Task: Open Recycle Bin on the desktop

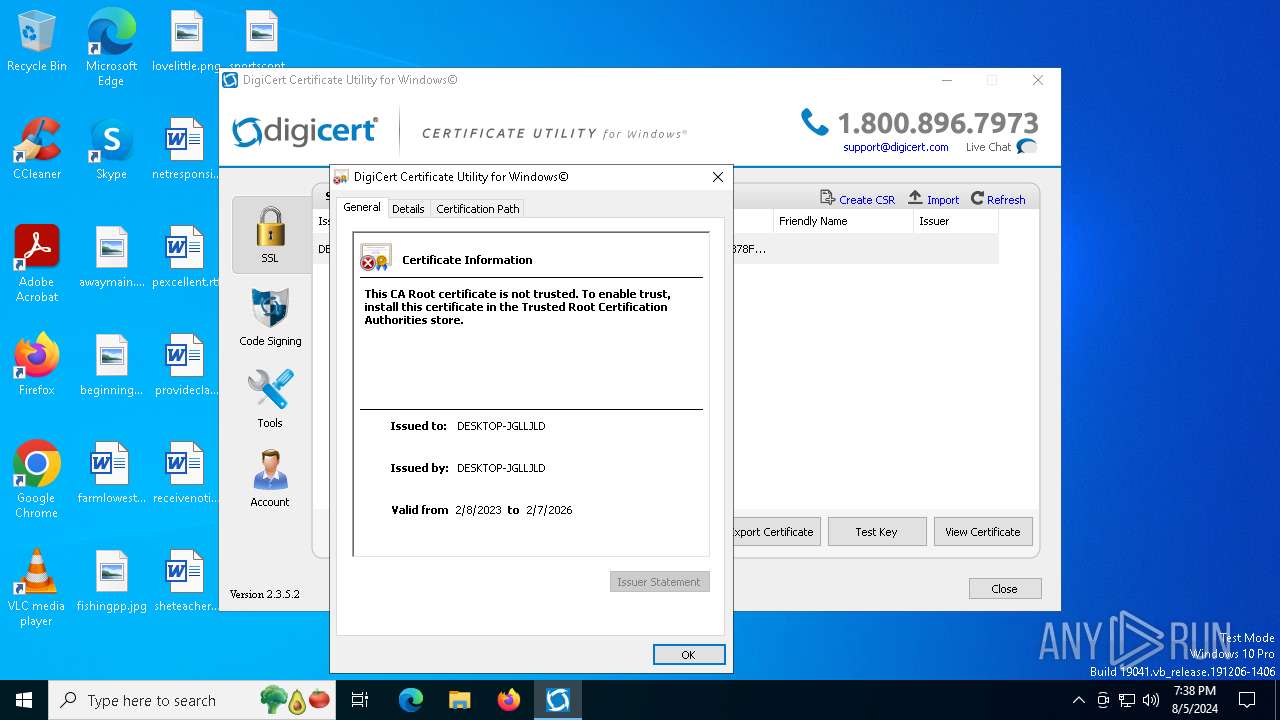Action: pos(37,42)
